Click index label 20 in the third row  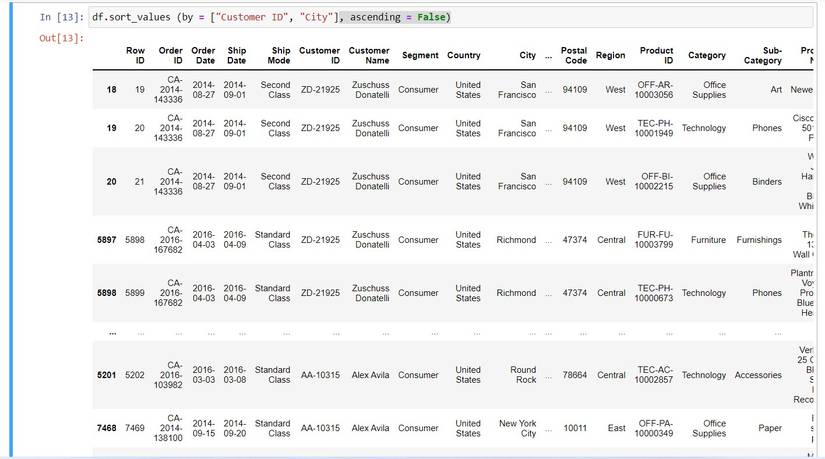pos(112,182)
